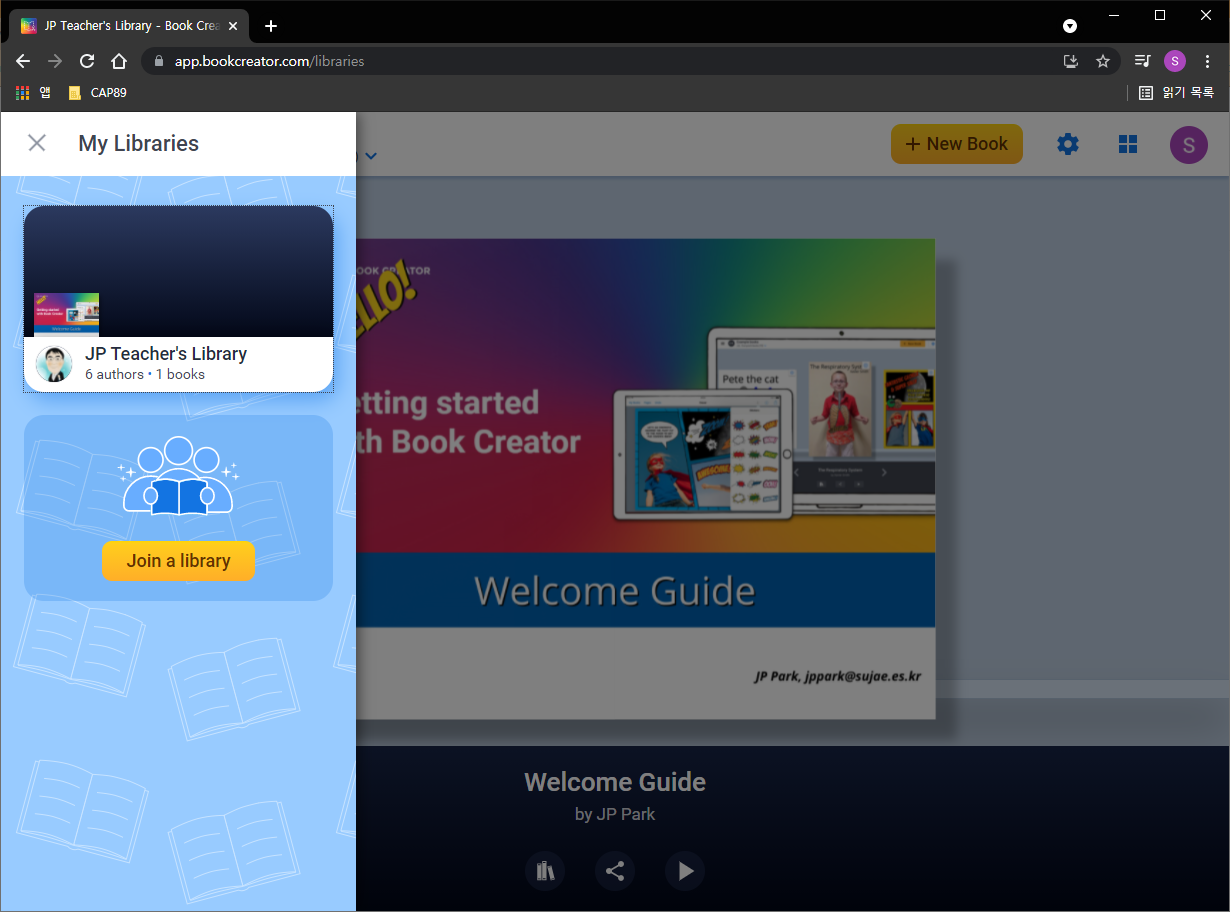Switch to grid view icon
1230x912 pixels.
pos(1128,144)
